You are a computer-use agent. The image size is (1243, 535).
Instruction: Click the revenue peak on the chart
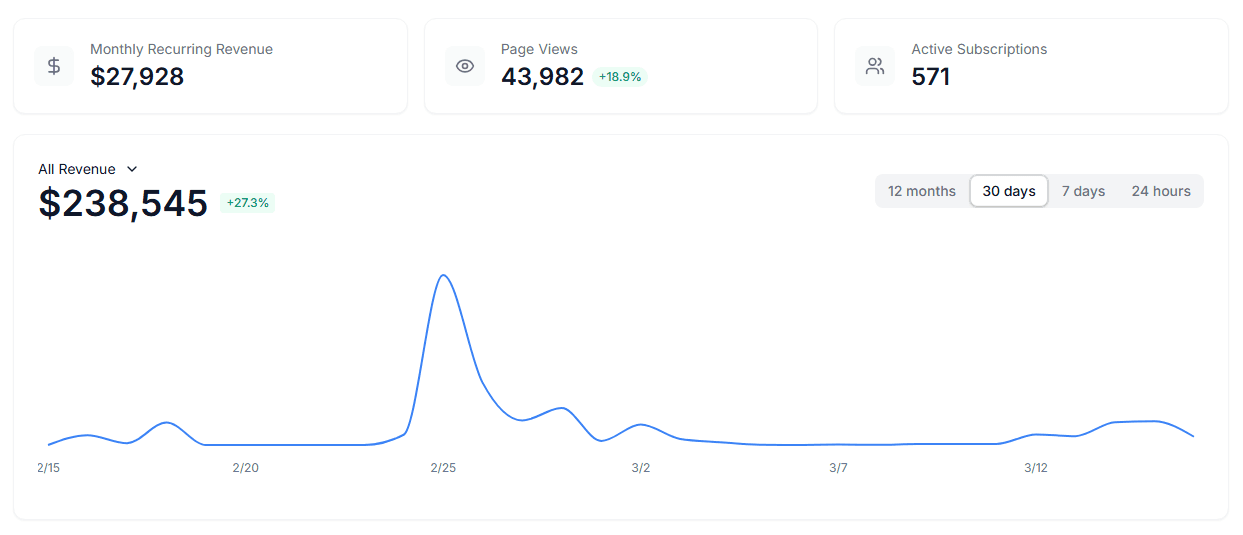443,275
